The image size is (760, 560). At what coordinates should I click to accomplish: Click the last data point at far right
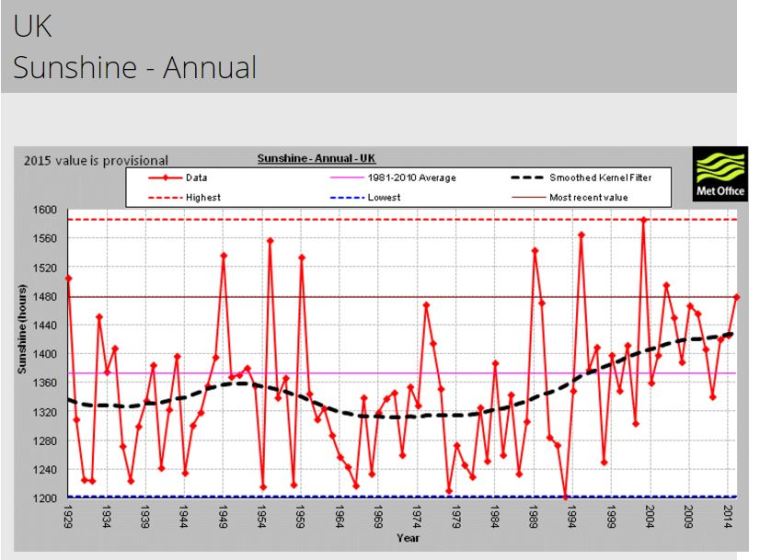(737, 296)
